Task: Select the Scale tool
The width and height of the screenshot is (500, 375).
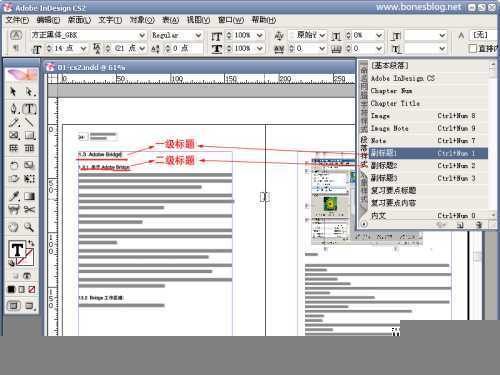Action: click(x=29, y=165)
